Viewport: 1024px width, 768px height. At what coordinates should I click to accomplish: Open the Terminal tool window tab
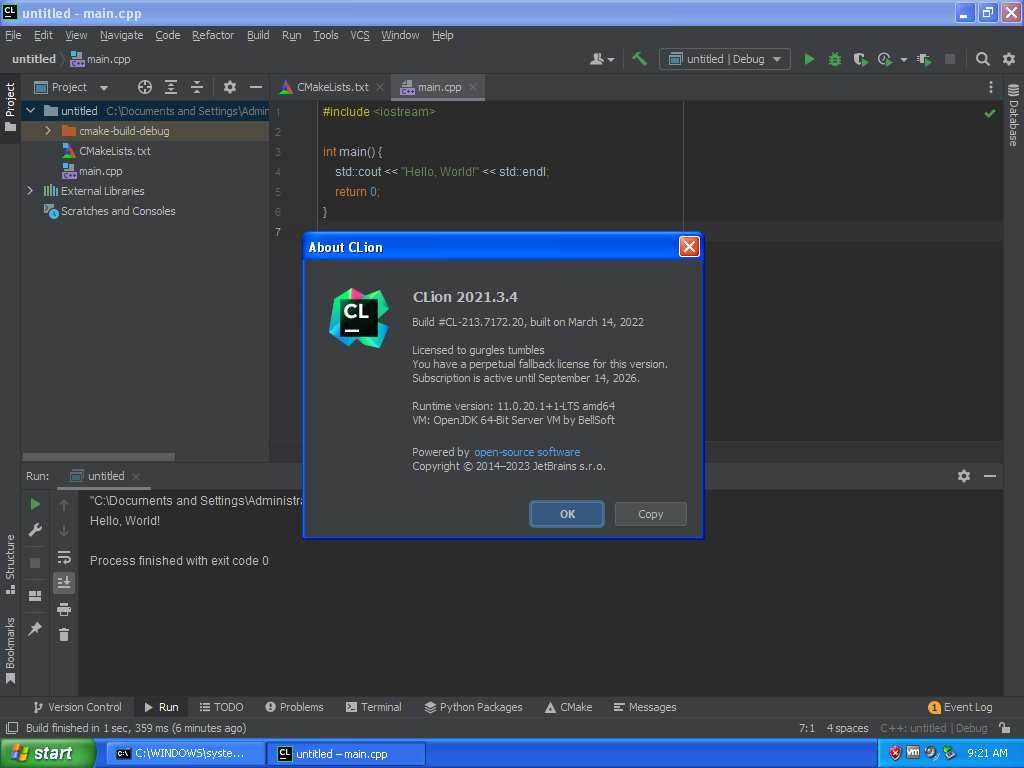tap(374, 707)
